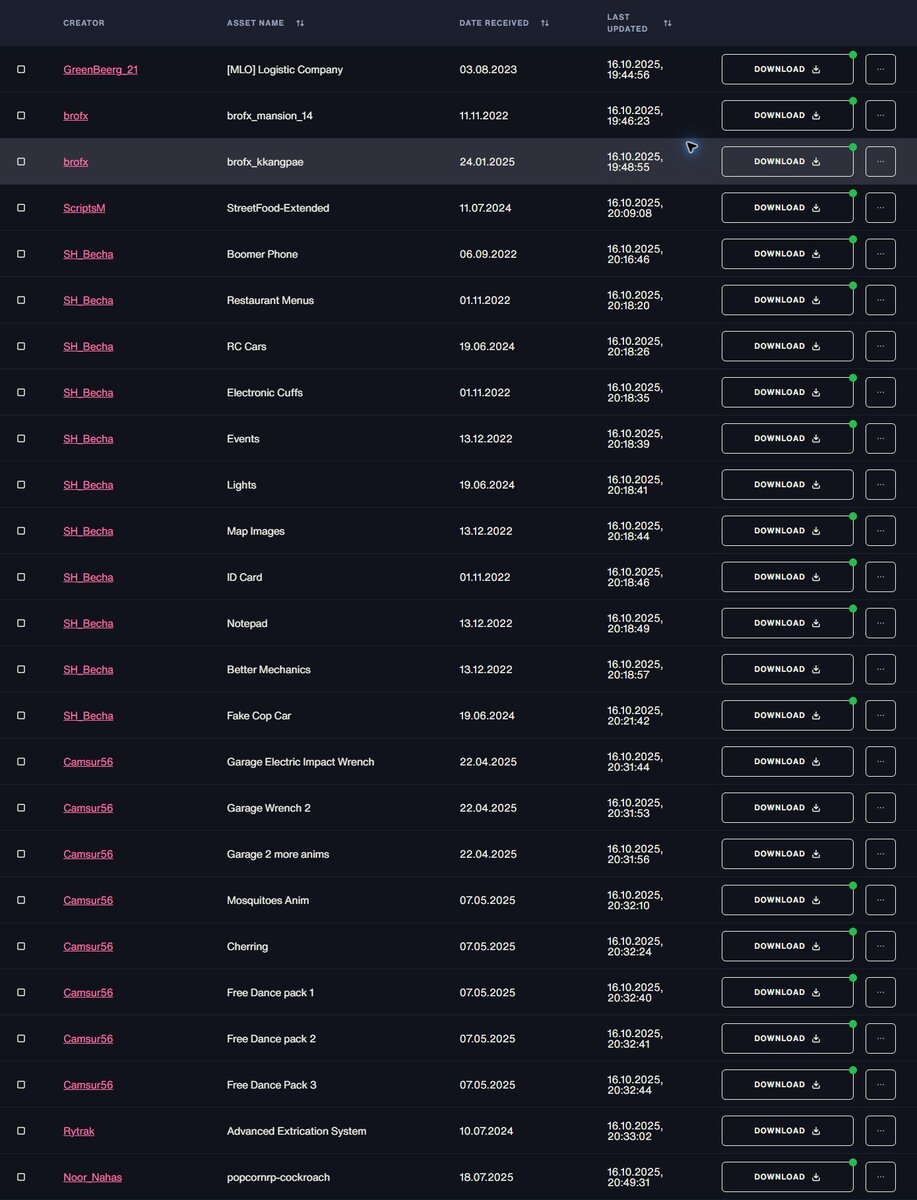917x1200 pixels.
Task: Select checkbox for StreetFood-Extended row
Action: coord(21,208)
